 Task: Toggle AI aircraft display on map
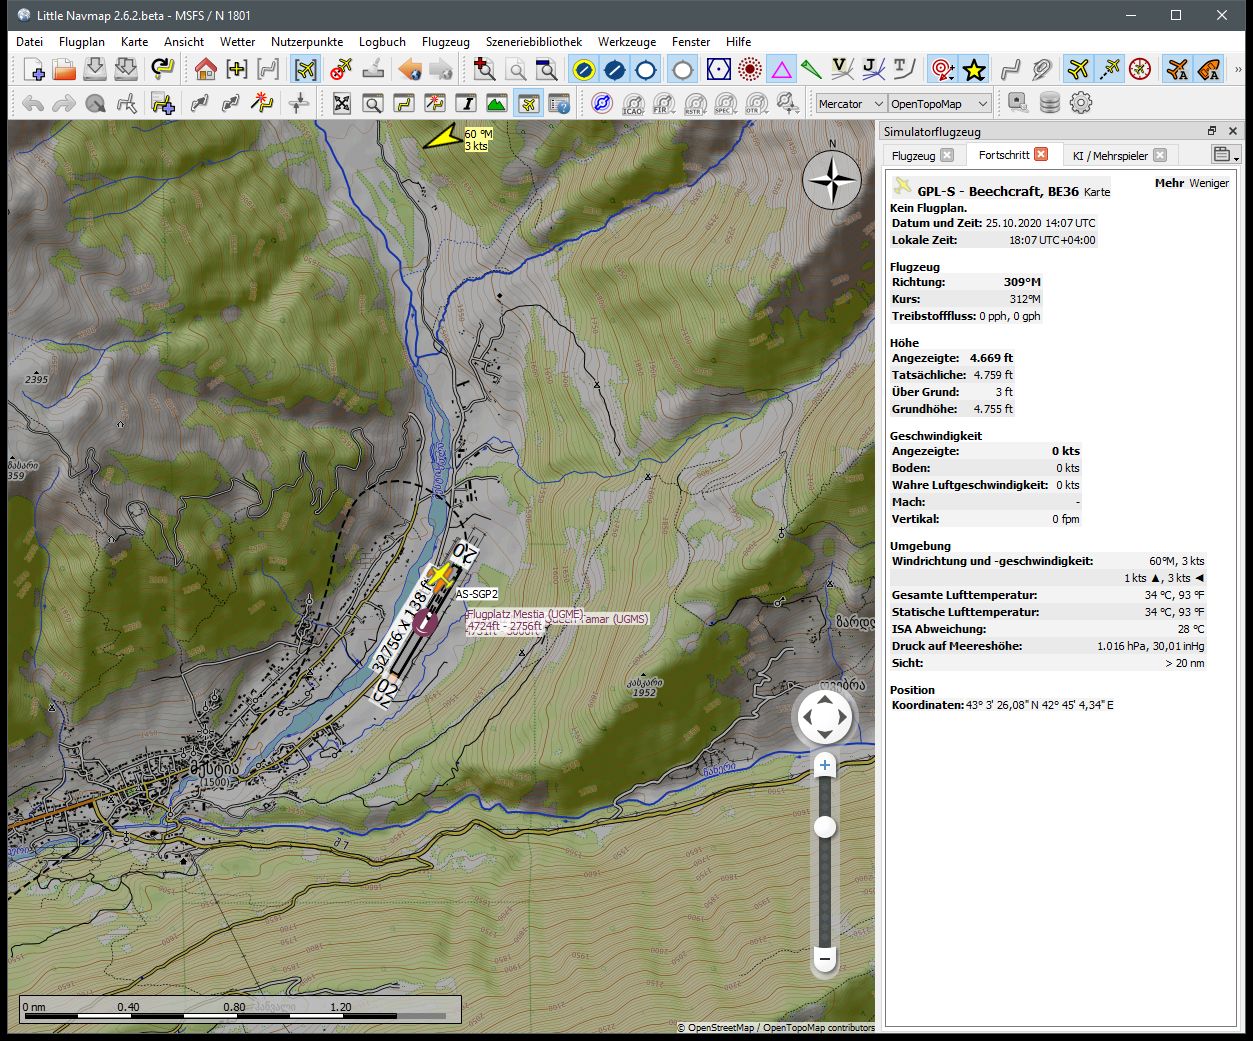(1178, 69)
